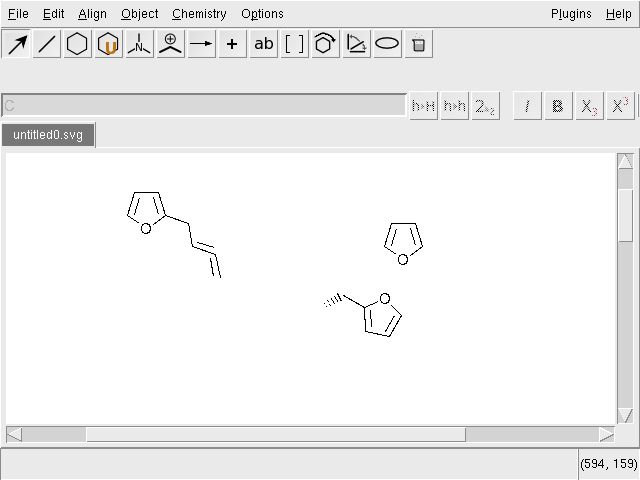
Task: Activate the ab text tool
Action: pyautogui.click(x=264, y=44)
